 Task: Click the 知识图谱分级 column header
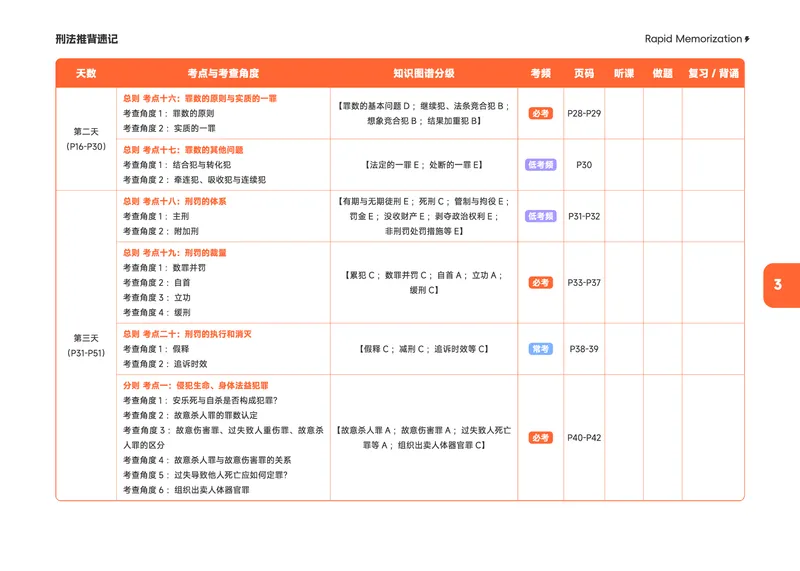[424, 73]
